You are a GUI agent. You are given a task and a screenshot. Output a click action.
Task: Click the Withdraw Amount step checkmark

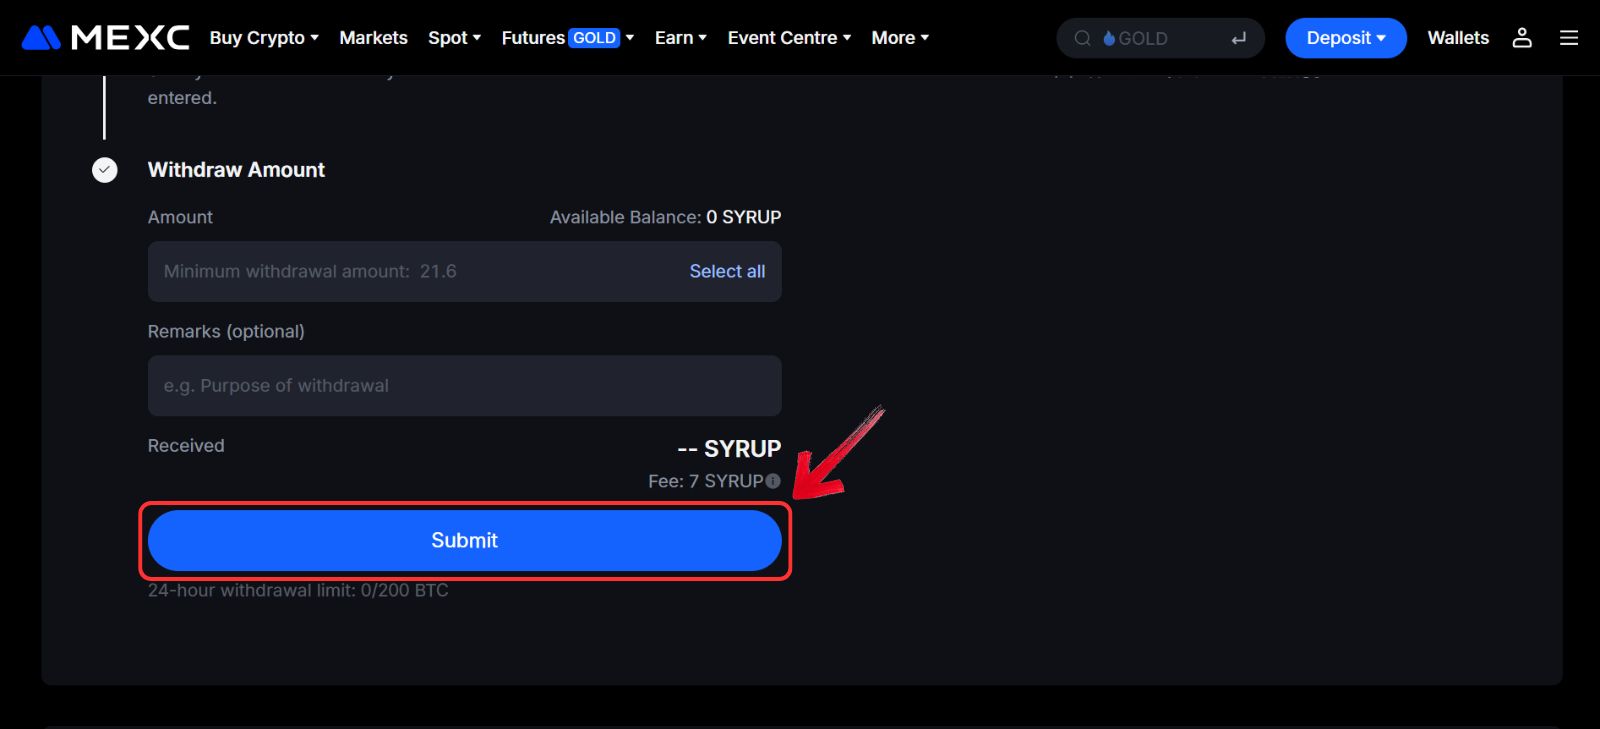105,170
